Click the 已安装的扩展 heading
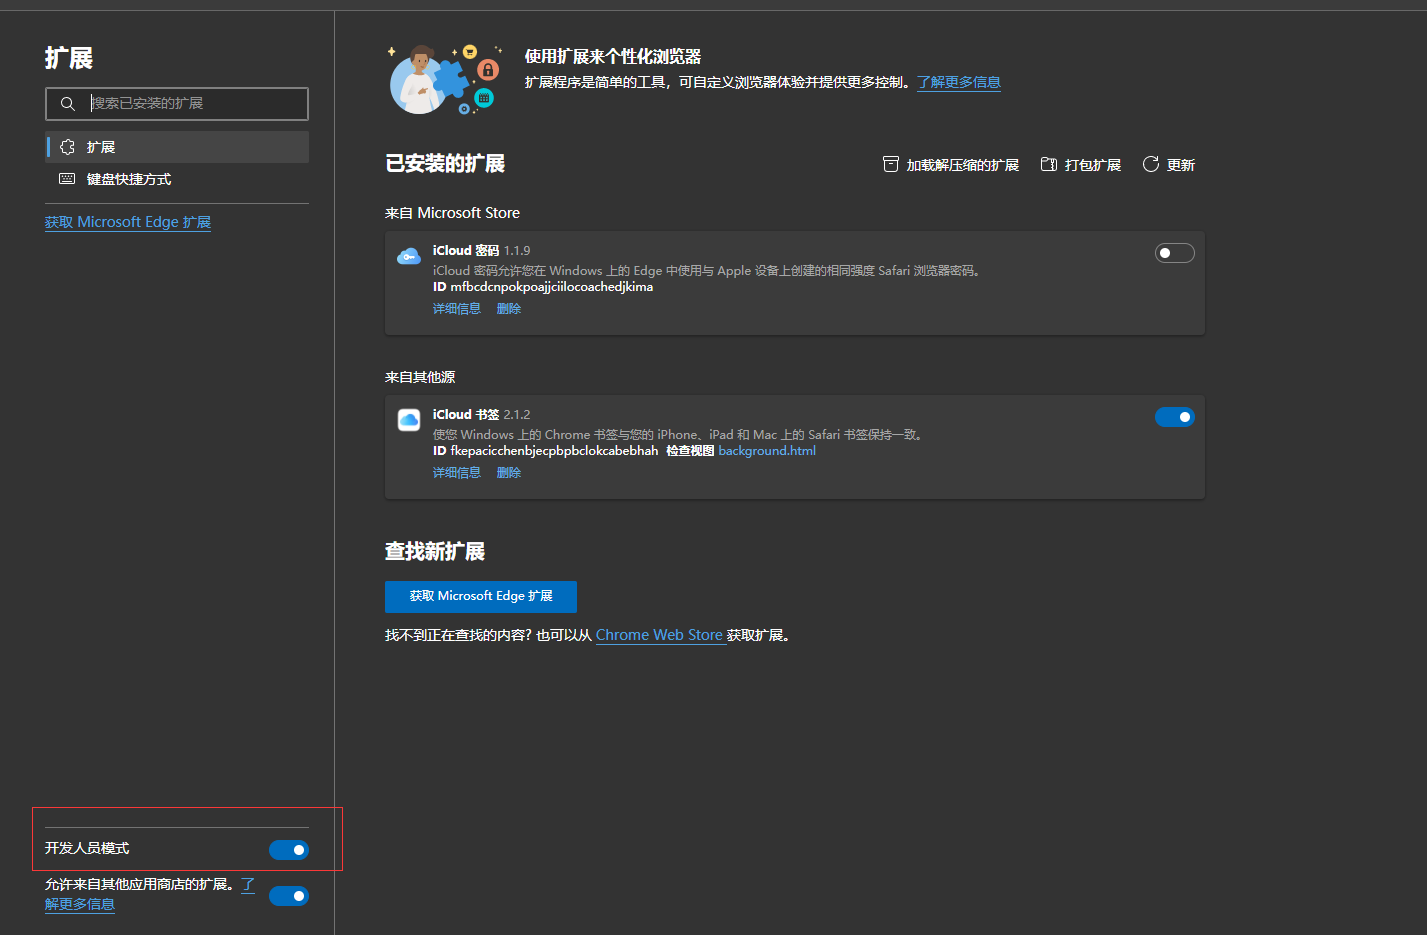This screenshot has height=935, width=1427. (x=445, y=164)
